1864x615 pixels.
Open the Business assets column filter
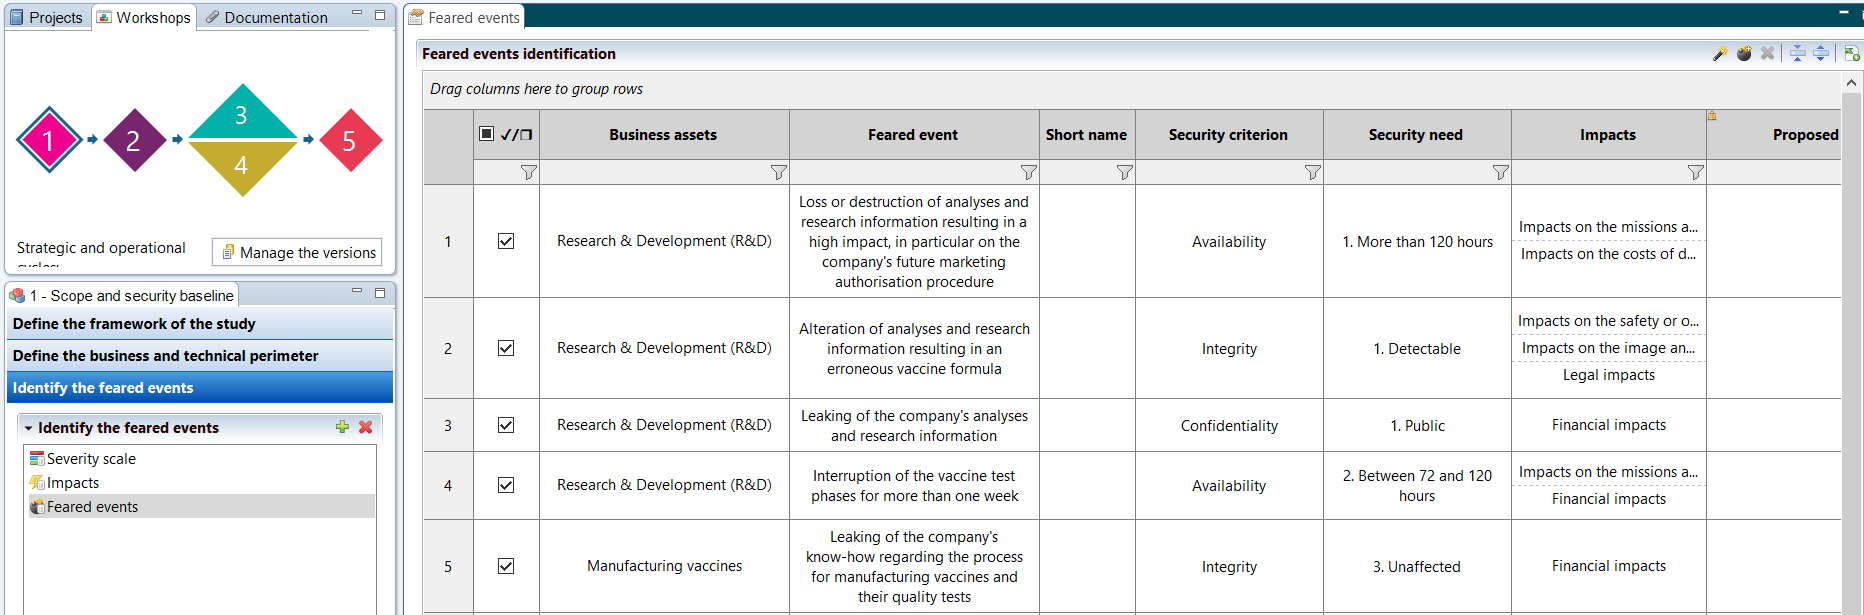pyautogui.click(x=778, y=173)
